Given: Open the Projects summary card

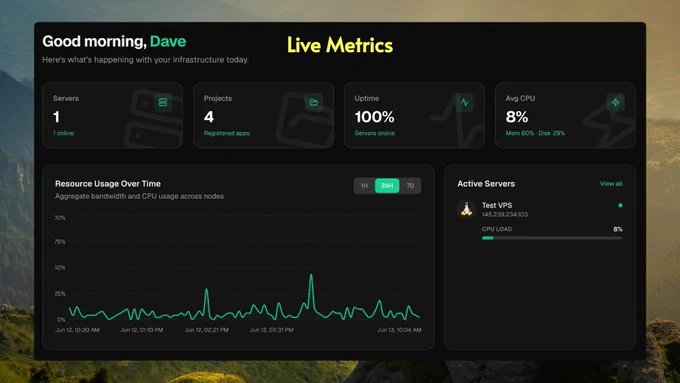Looking at the screenshot, I should (263, 115).
